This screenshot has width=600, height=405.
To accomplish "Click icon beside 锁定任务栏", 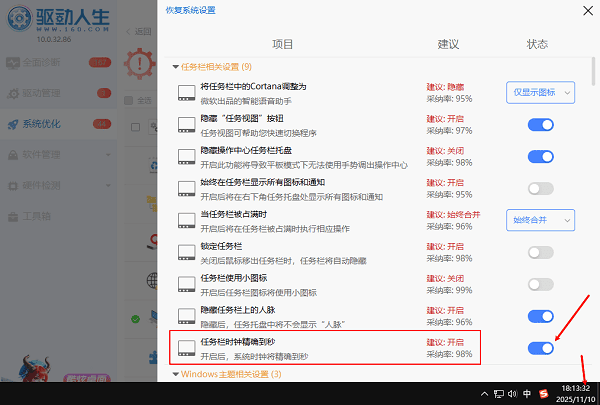I will click(x=187, y=252).
